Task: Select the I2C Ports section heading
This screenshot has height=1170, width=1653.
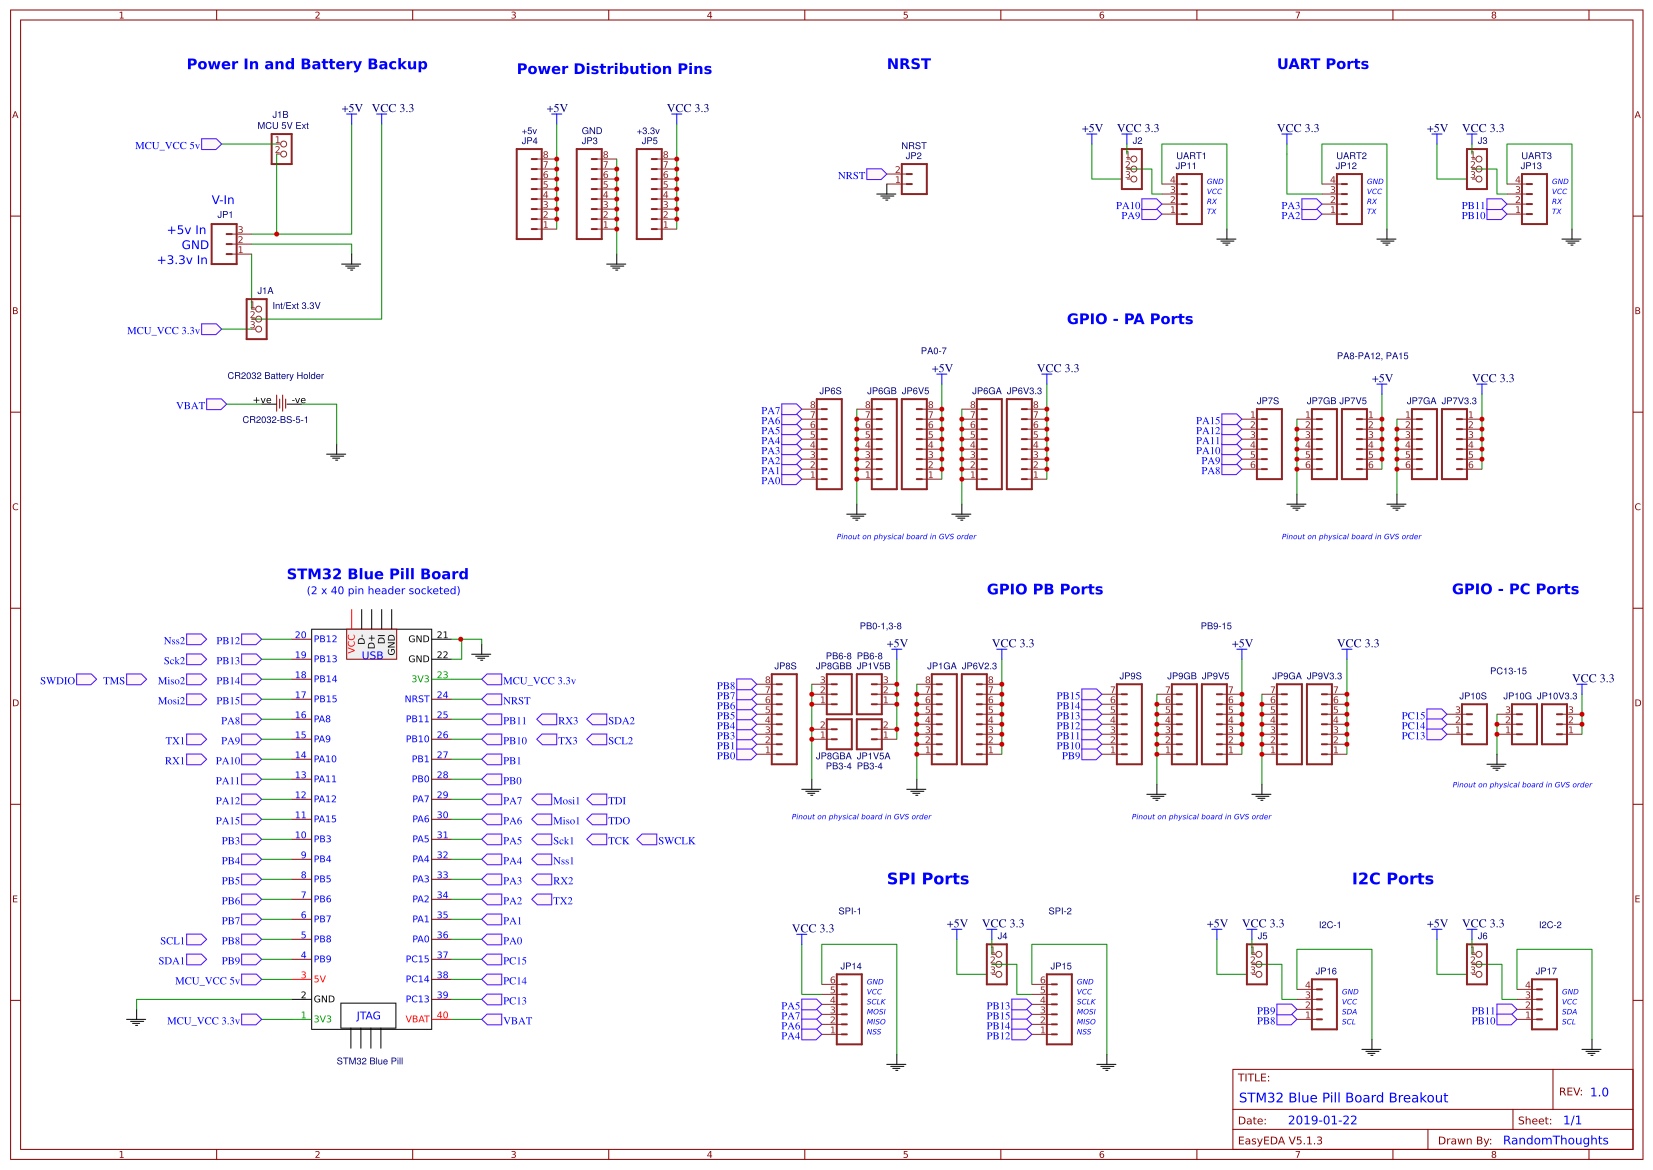Action: [1393, 878]
